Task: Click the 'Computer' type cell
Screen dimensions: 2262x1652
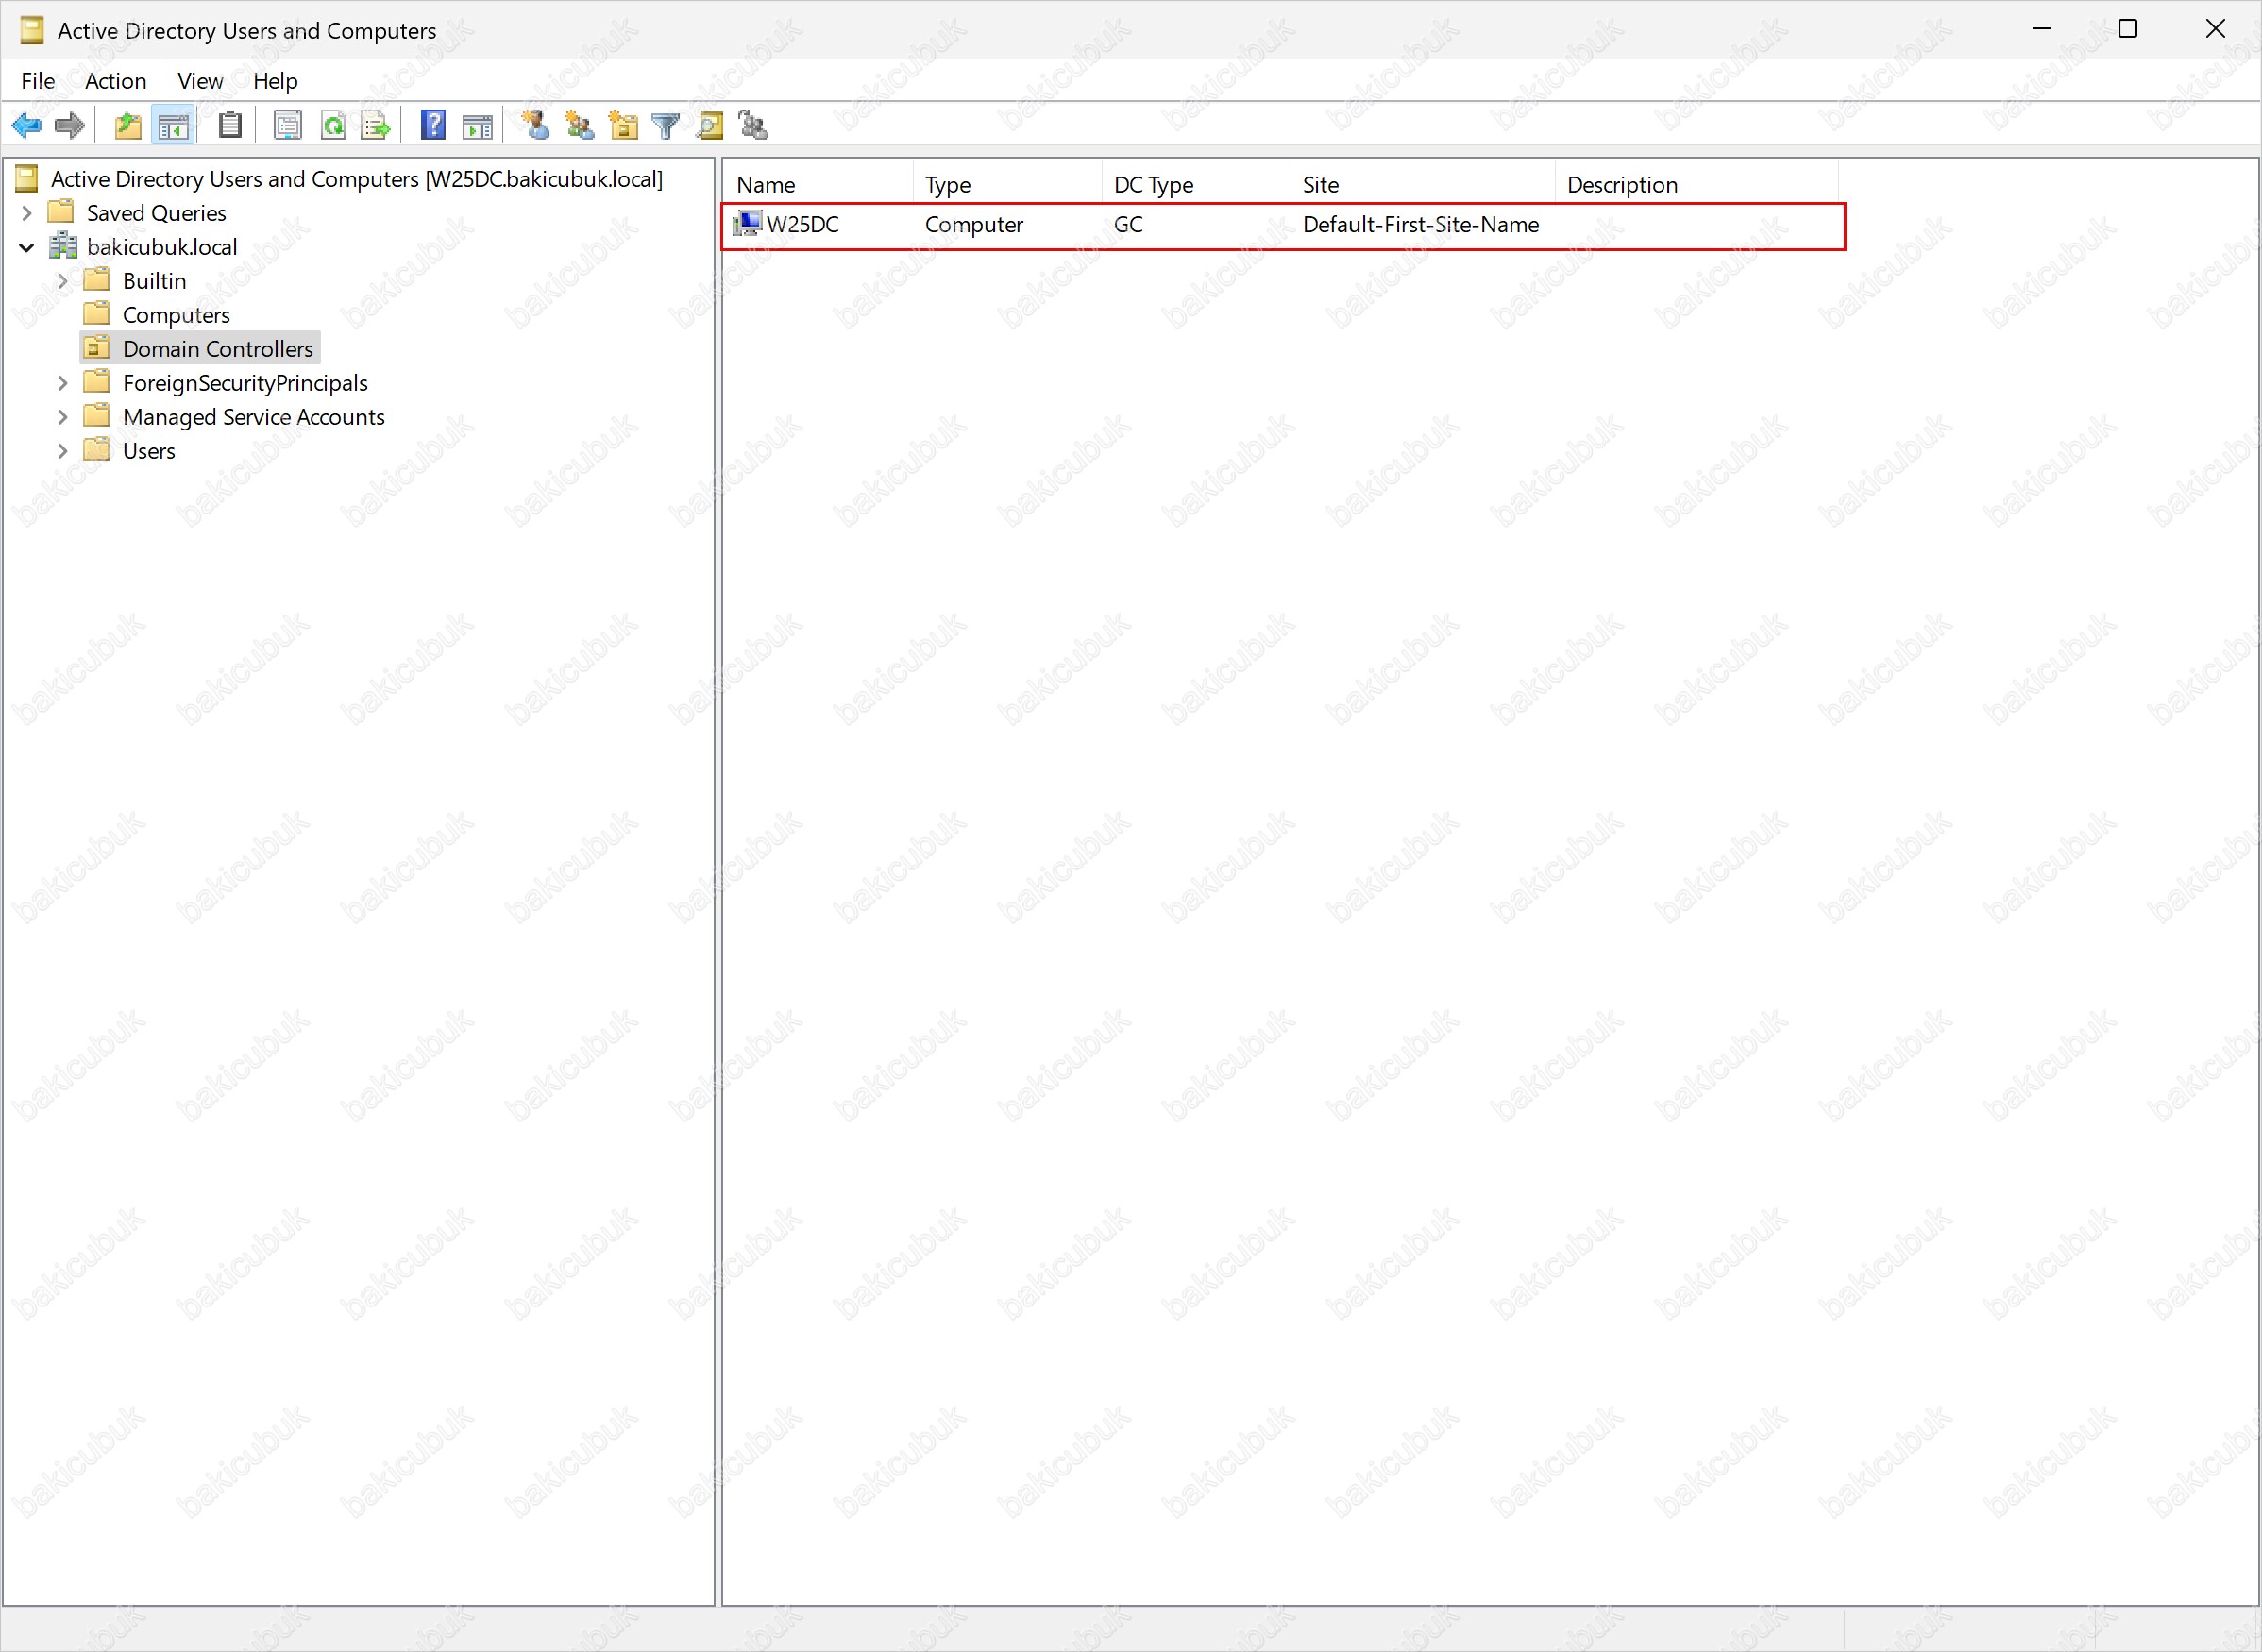Action: pyautogui.click(x=974, y=225)
